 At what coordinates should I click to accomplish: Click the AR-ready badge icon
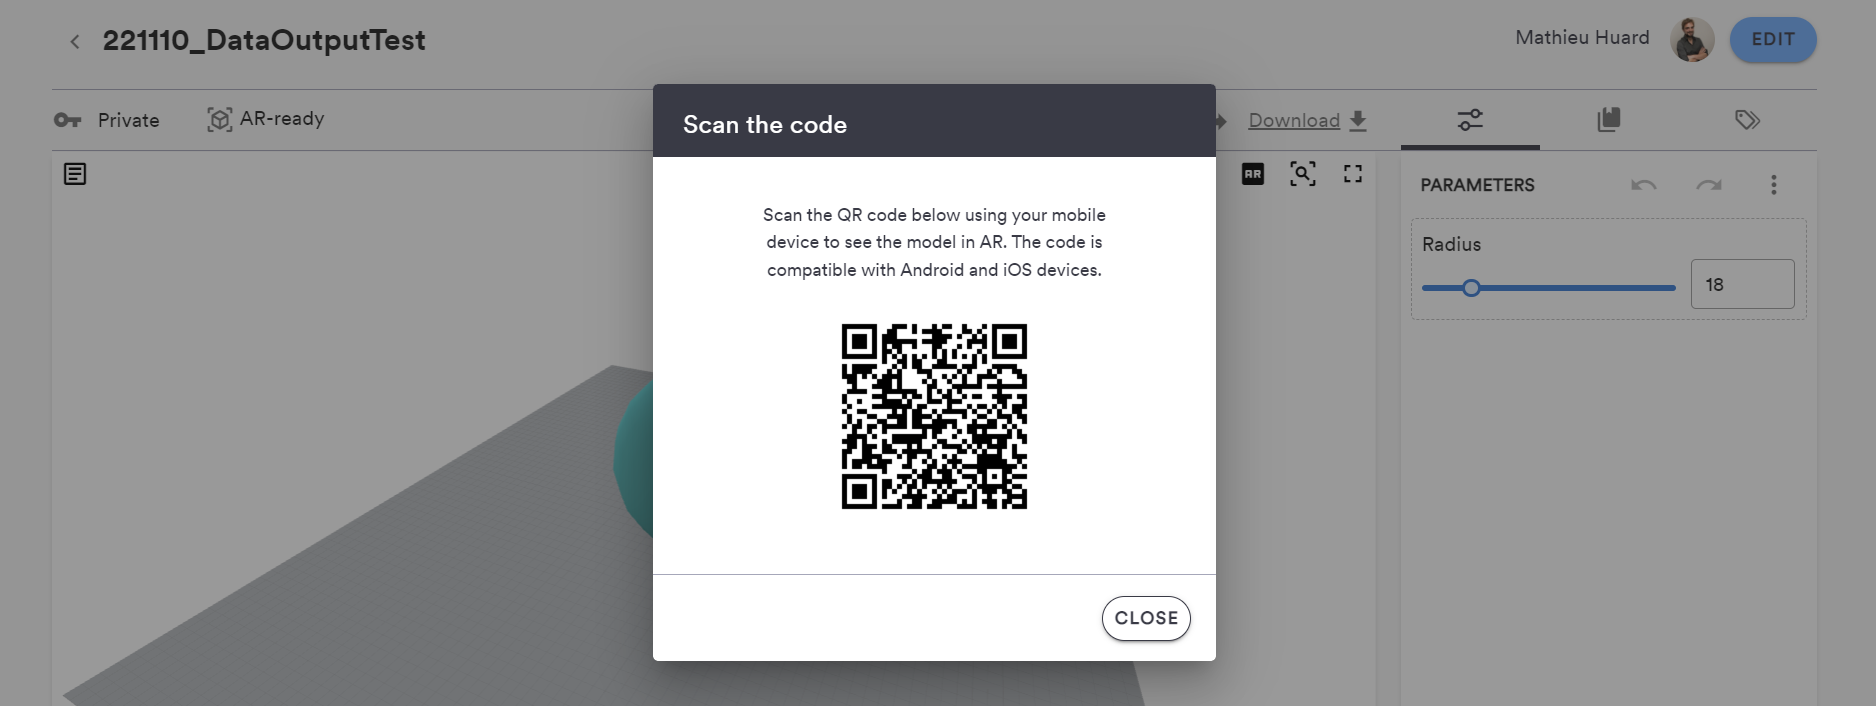(219, 120)
